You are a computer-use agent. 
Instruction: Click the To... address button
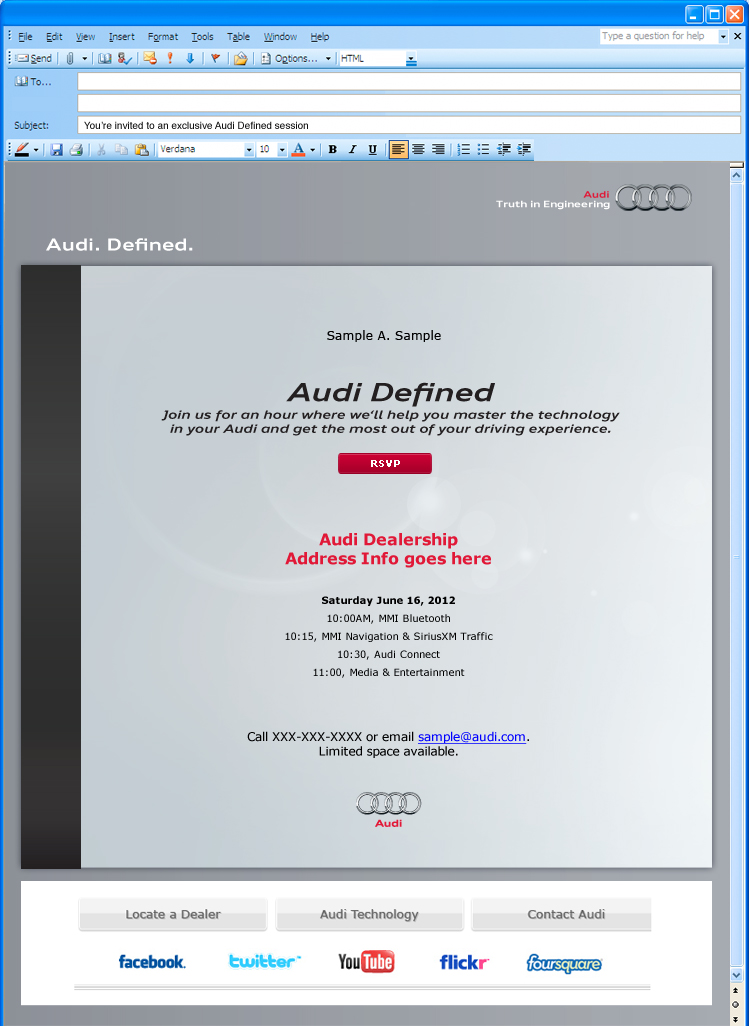33,82
